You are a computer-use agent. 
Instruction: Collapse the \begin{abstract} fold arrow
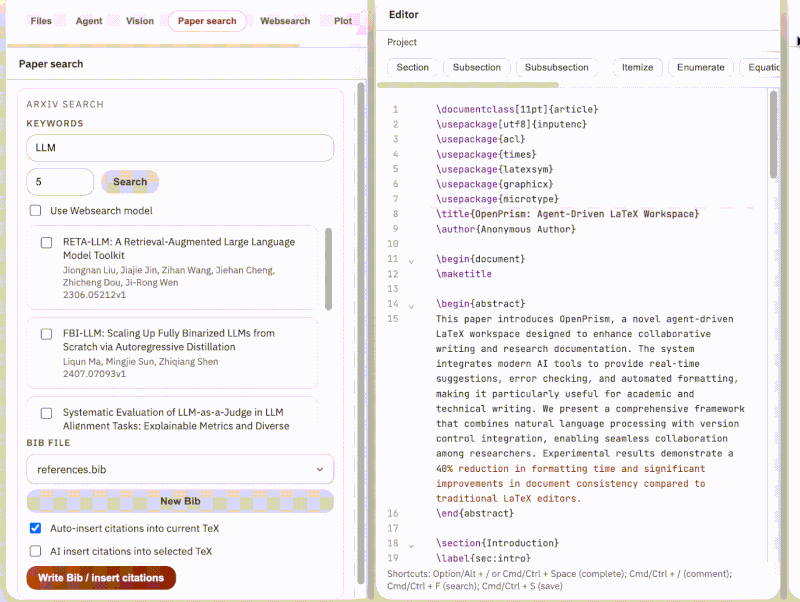point(411,306)
